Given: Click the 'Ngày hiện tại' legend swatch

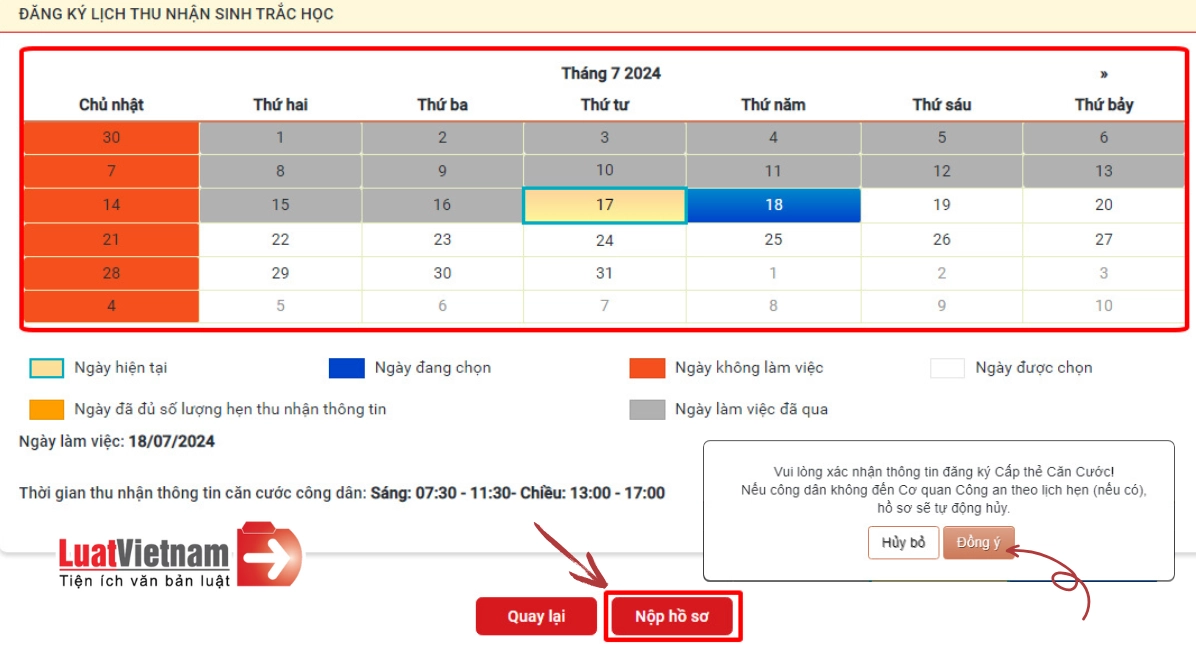Looking at the screenshot, I should [x=47, y=368].
